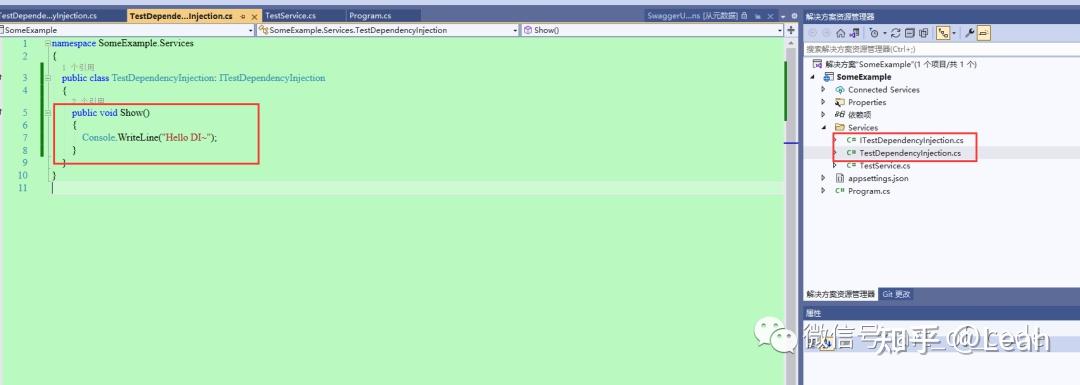Select Properties node in Solution Explorer
The image size is (1080, 385).
(x=866, y=102)
